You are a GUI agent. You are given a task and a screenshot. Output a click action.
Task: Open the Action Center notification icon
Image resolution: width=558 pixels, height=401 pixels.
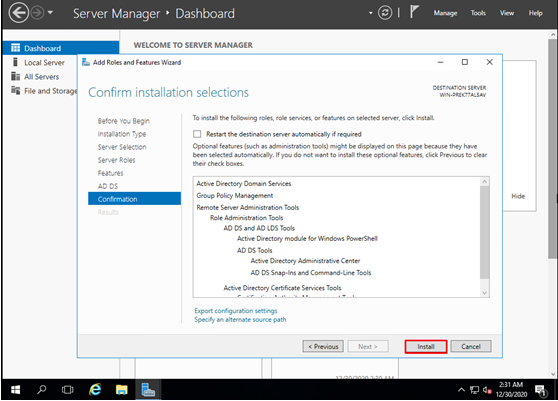(541, 391)
